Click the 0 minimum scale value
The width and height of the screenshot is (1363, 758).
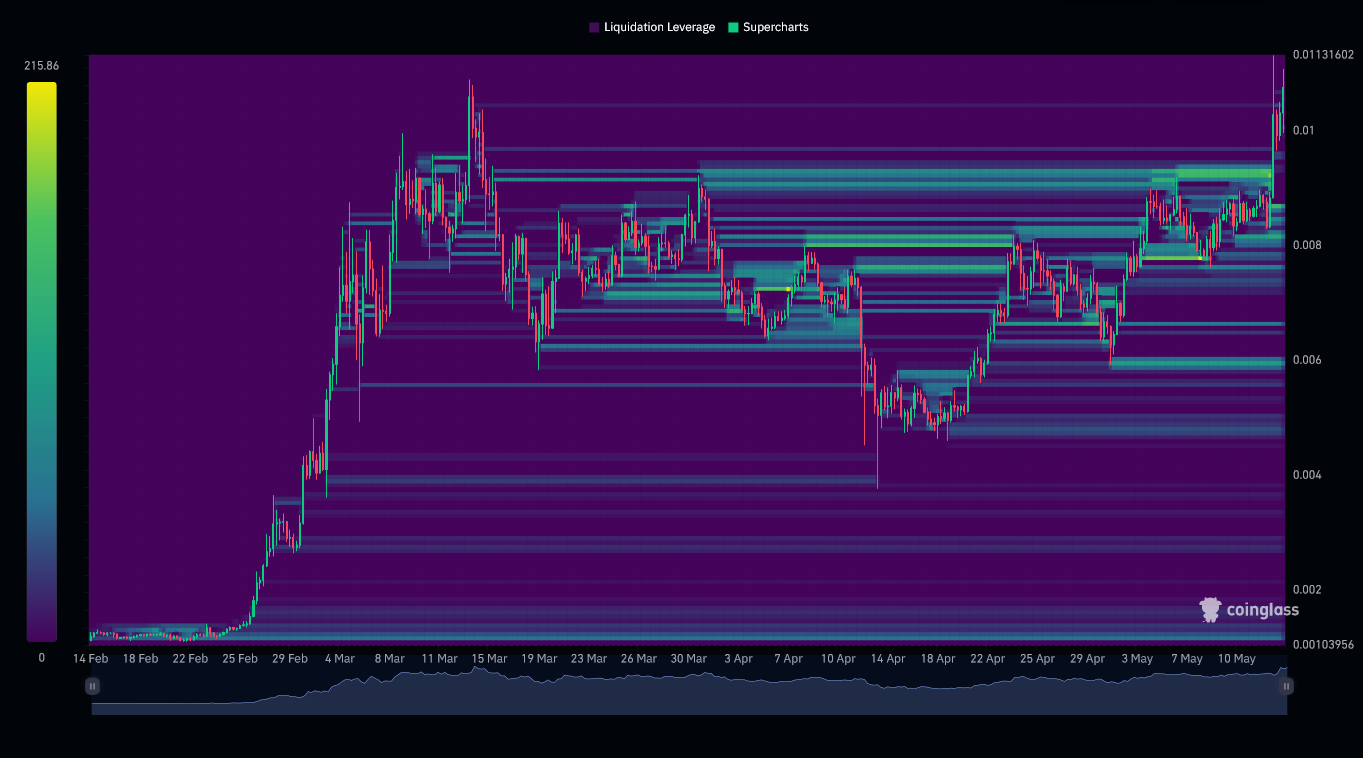point(41,658)
